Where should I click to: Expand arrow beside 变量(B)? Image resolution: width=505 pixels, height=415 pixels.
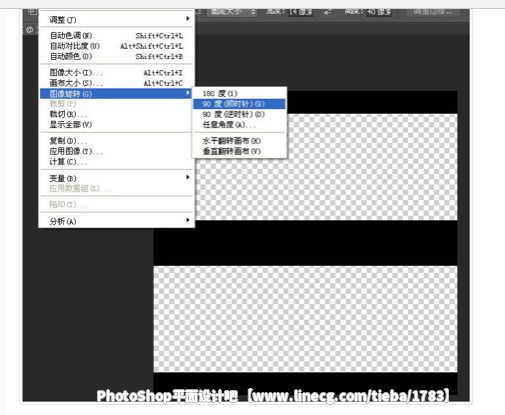coord(188,177)
